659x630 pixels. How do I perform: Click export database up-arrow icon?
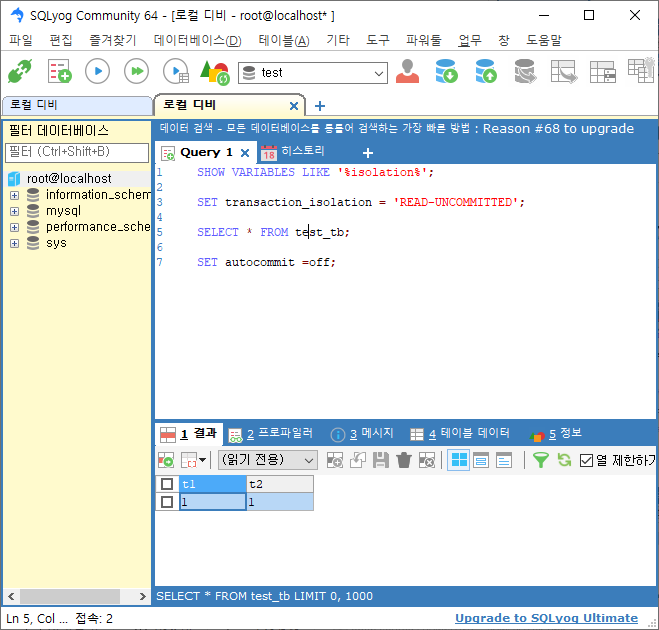486,71
